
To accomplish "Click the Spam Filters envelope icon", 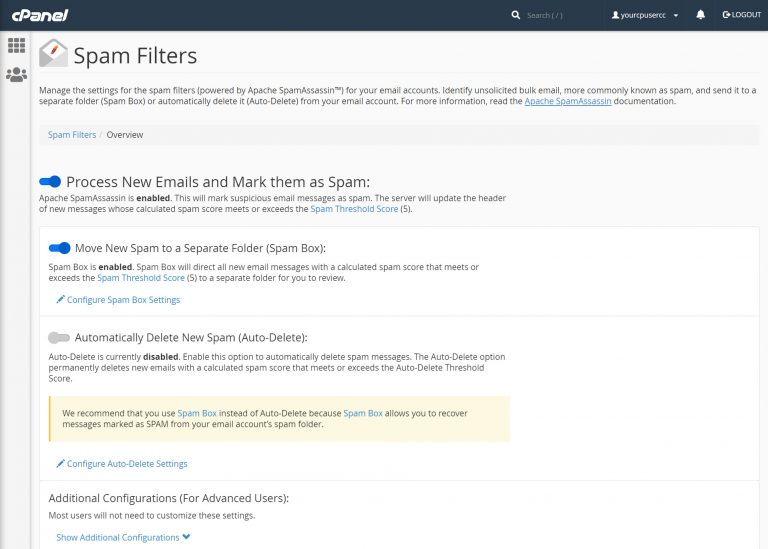I will (x=53, y=54).
